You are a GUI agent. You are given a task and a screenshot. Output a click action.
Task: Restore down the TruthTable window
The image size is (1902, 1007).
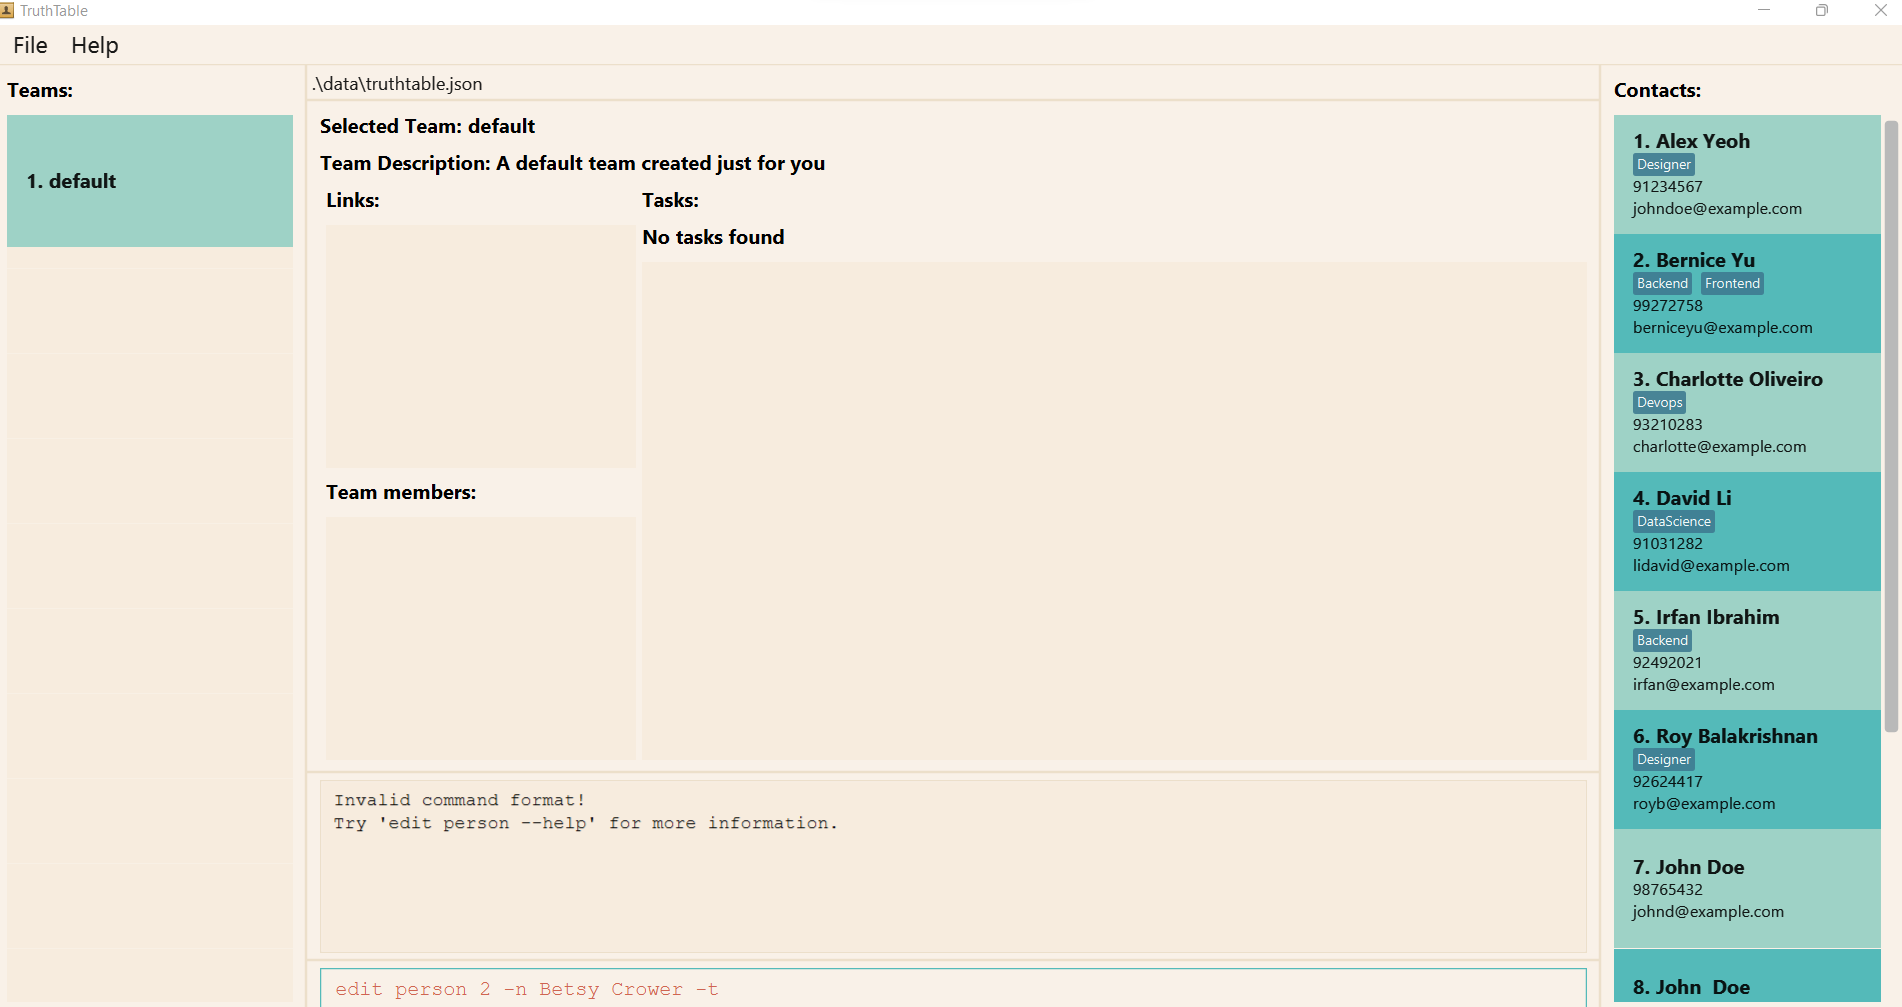tap(1822, 10)
